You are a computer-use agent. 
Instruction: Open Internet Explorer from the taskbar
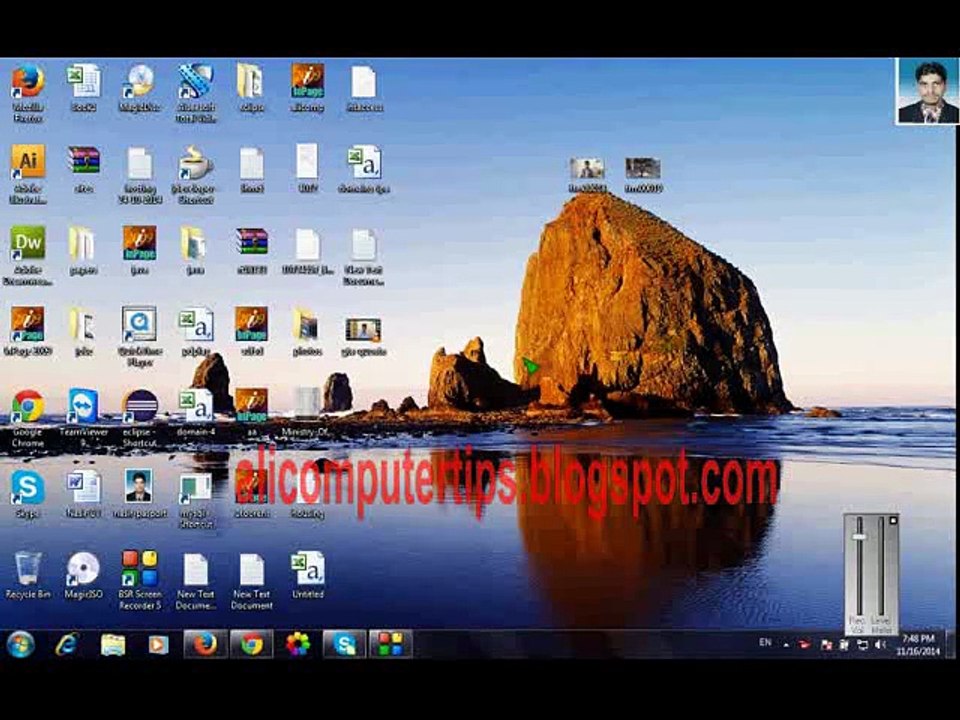click(x=67, y=644)
